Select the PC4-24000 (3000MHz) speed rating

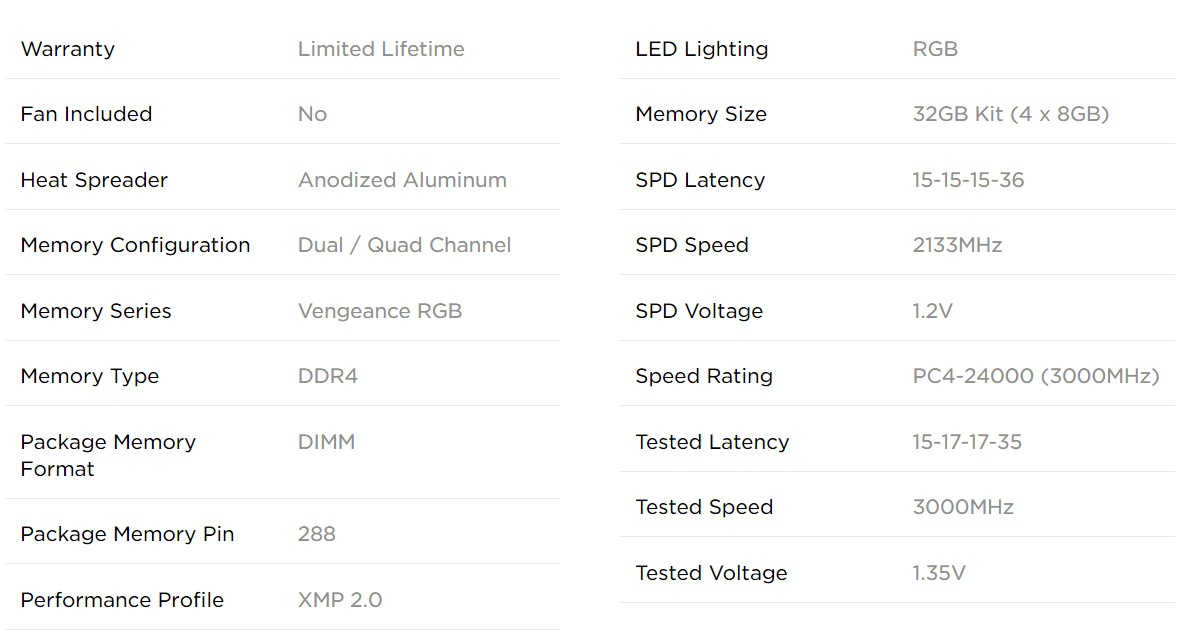[1036, 376]
